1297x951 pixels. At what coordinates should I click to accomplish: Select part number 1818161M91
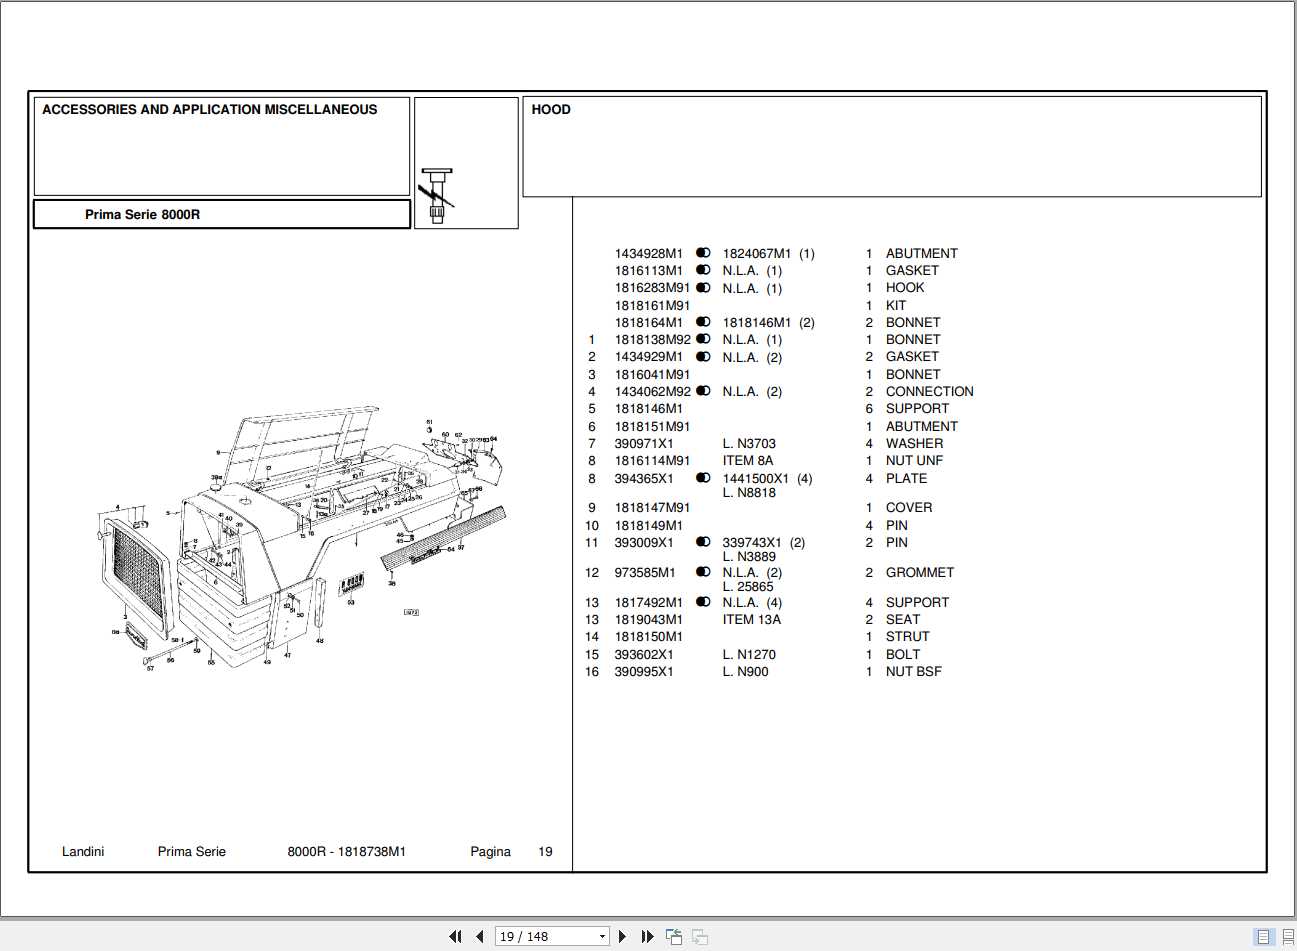point(652,305)
